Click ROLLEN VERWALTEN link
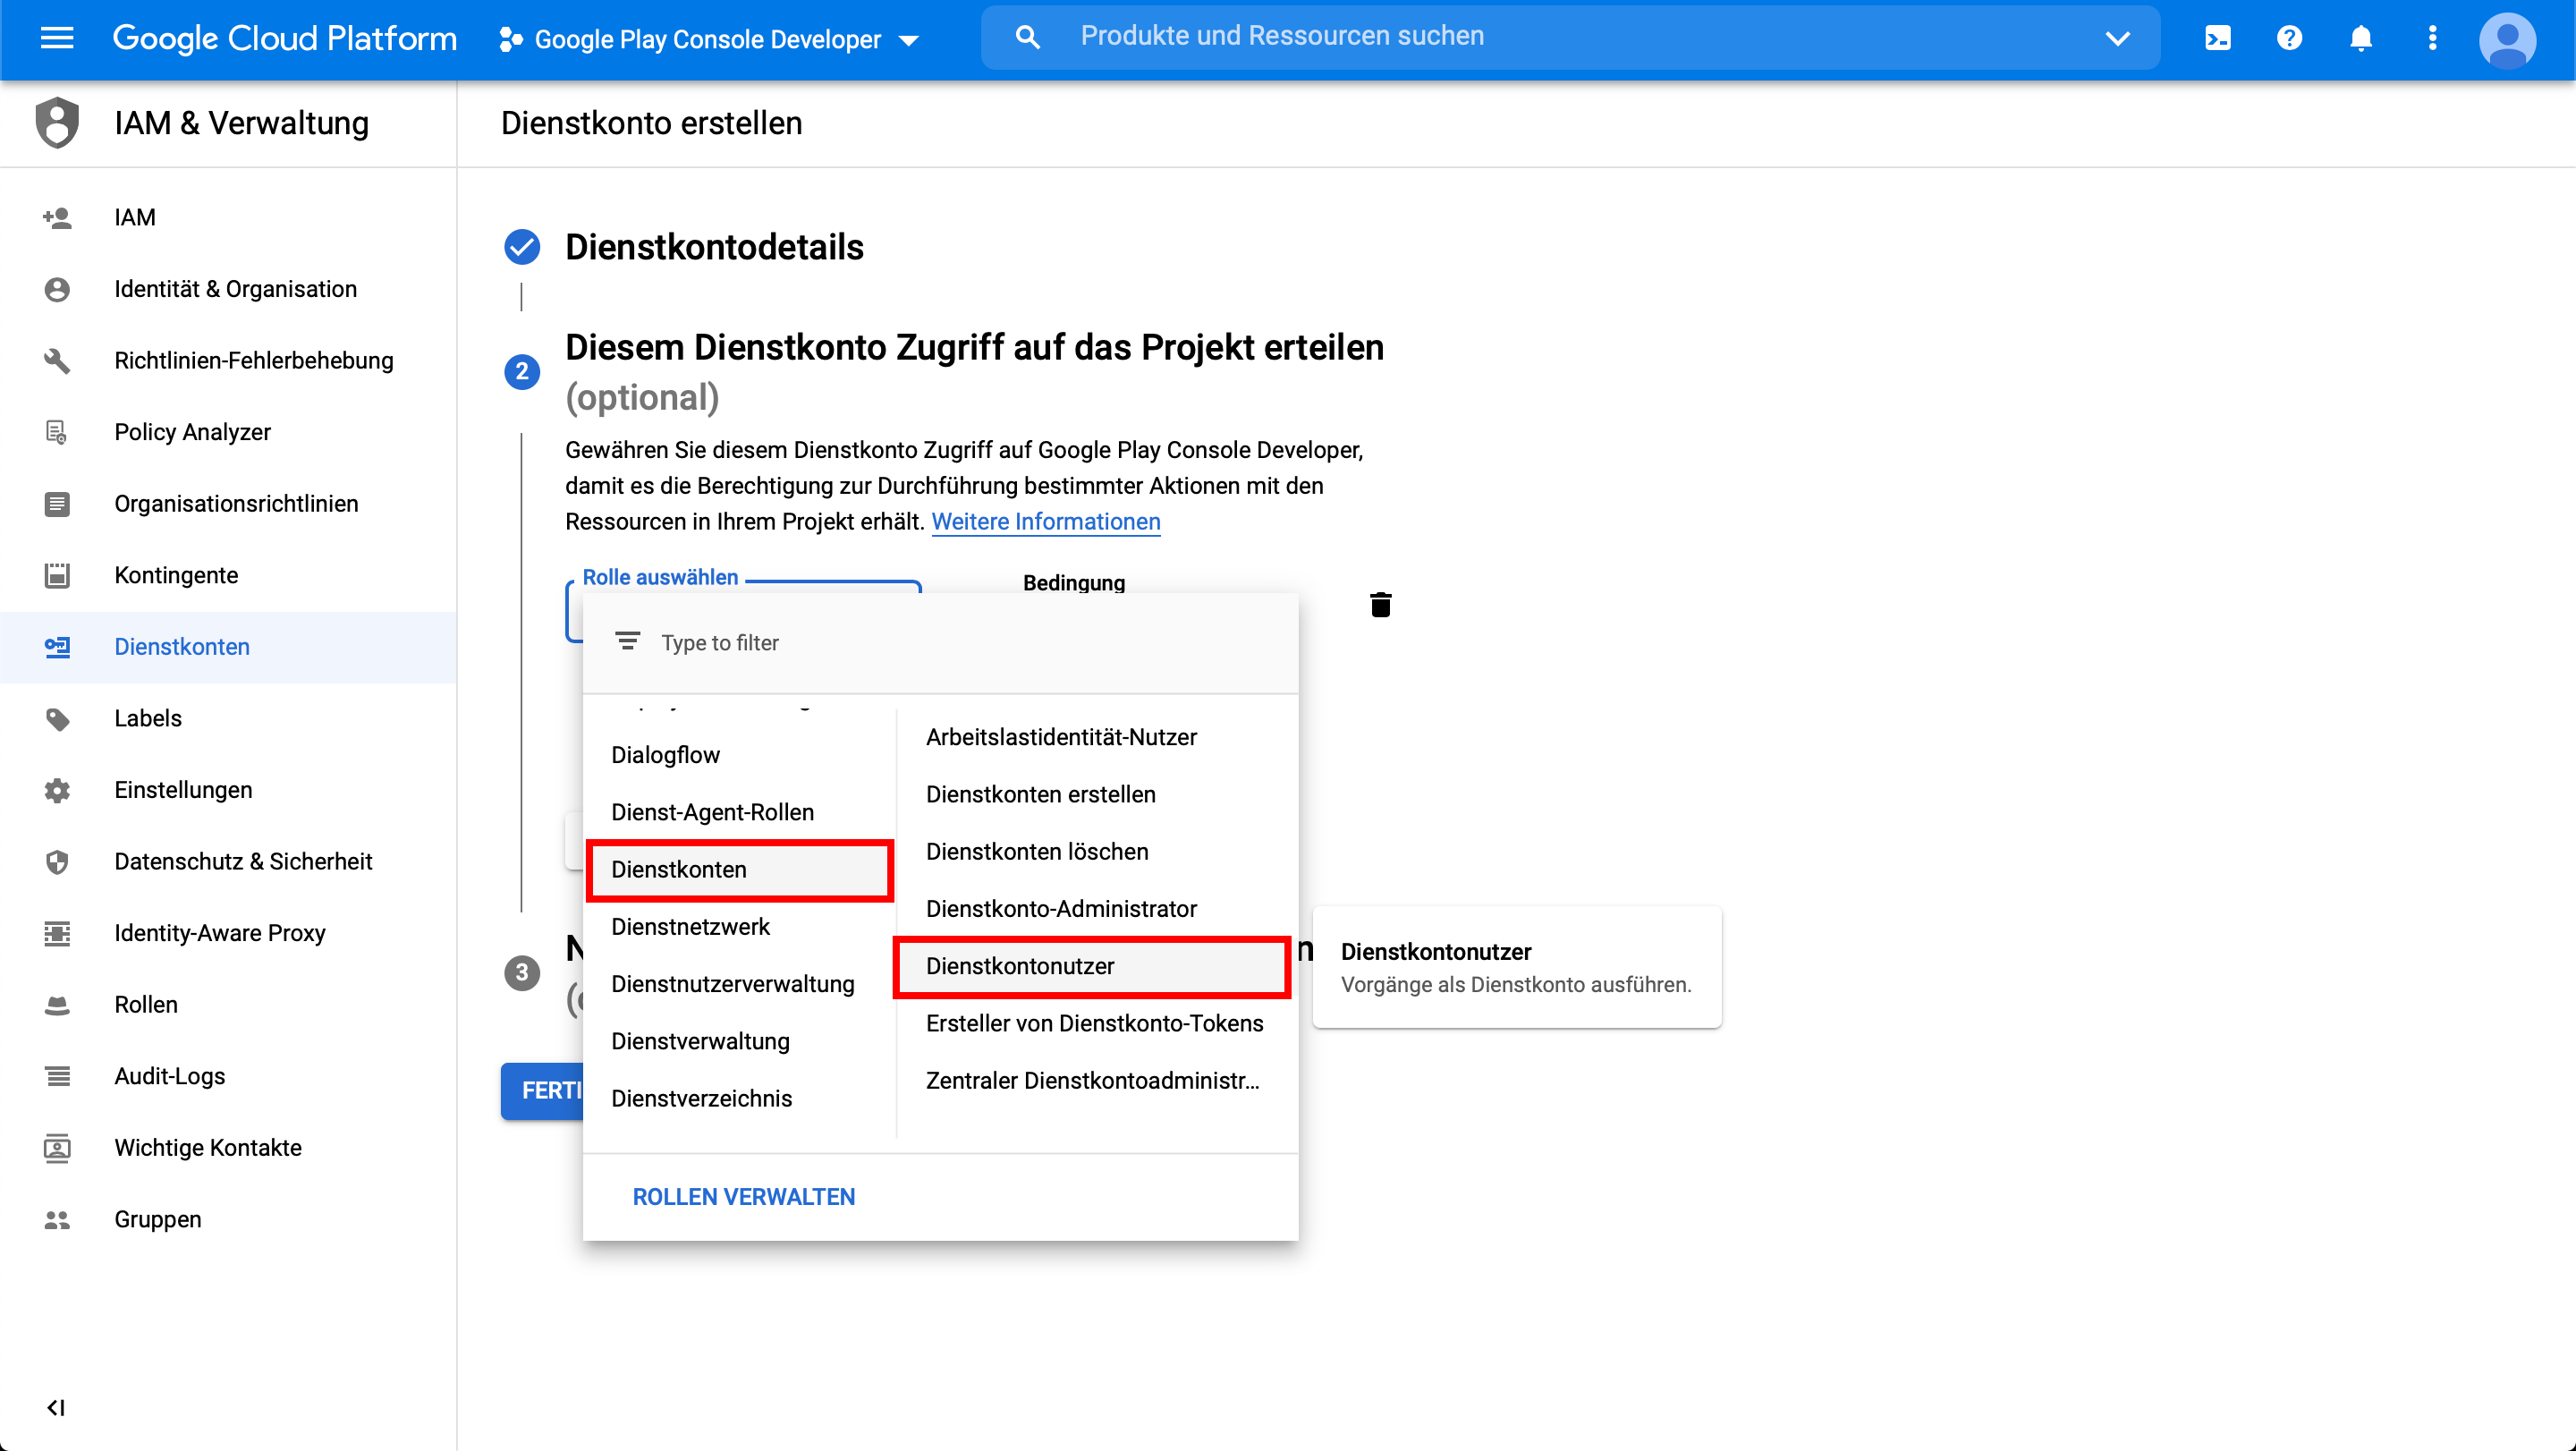The height and width of the screenshot is (1451, 2576). point(744,1197)
